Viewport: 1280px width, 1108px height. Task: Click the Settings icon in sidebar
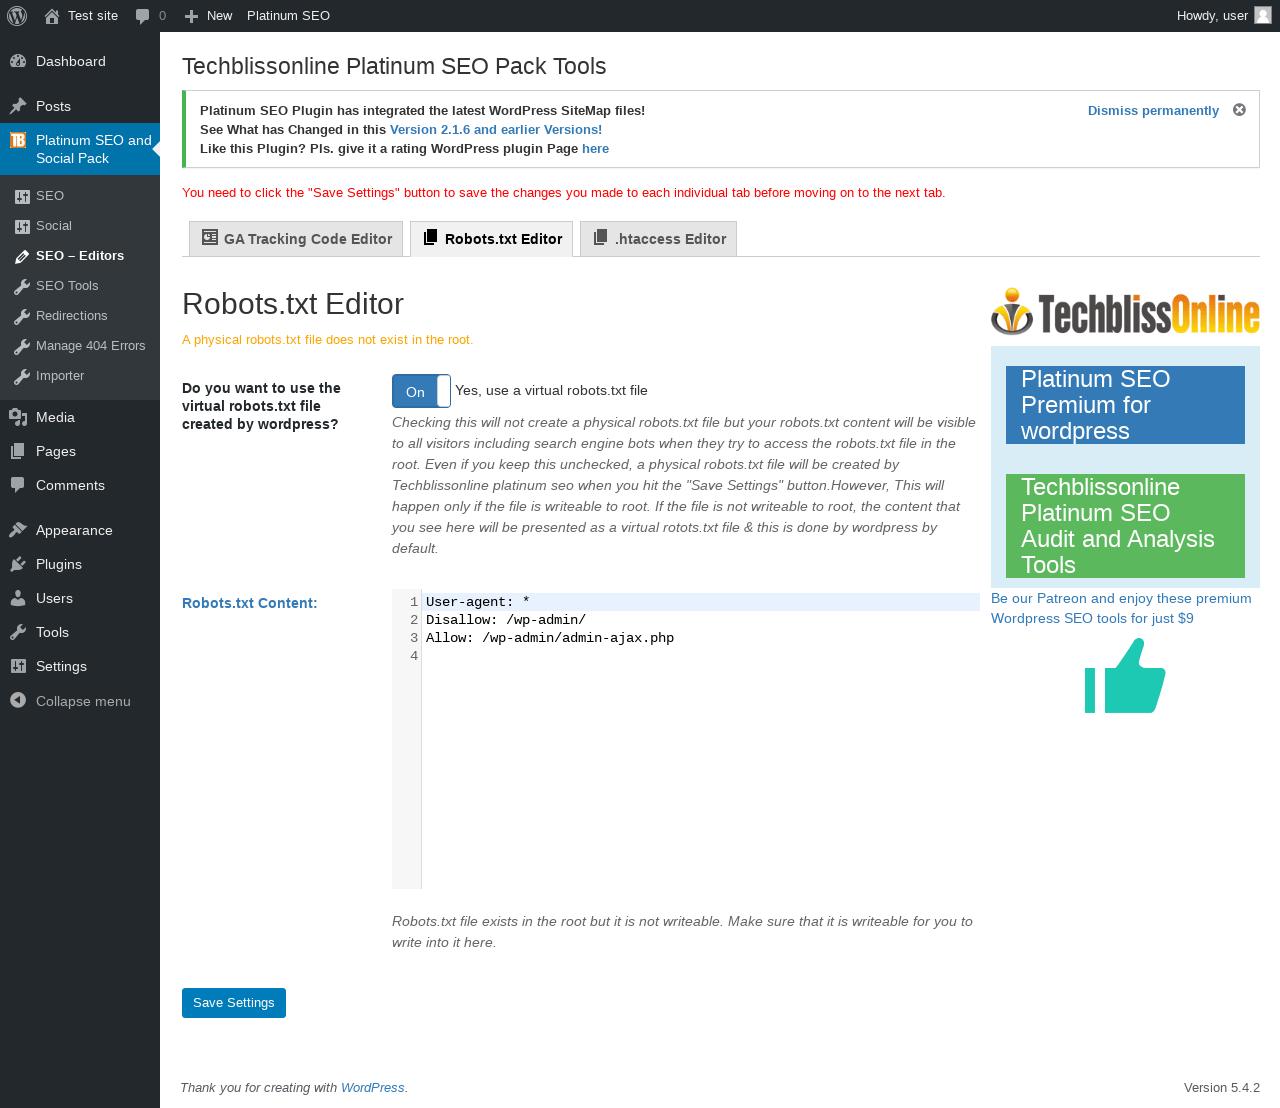pos(18,666)
